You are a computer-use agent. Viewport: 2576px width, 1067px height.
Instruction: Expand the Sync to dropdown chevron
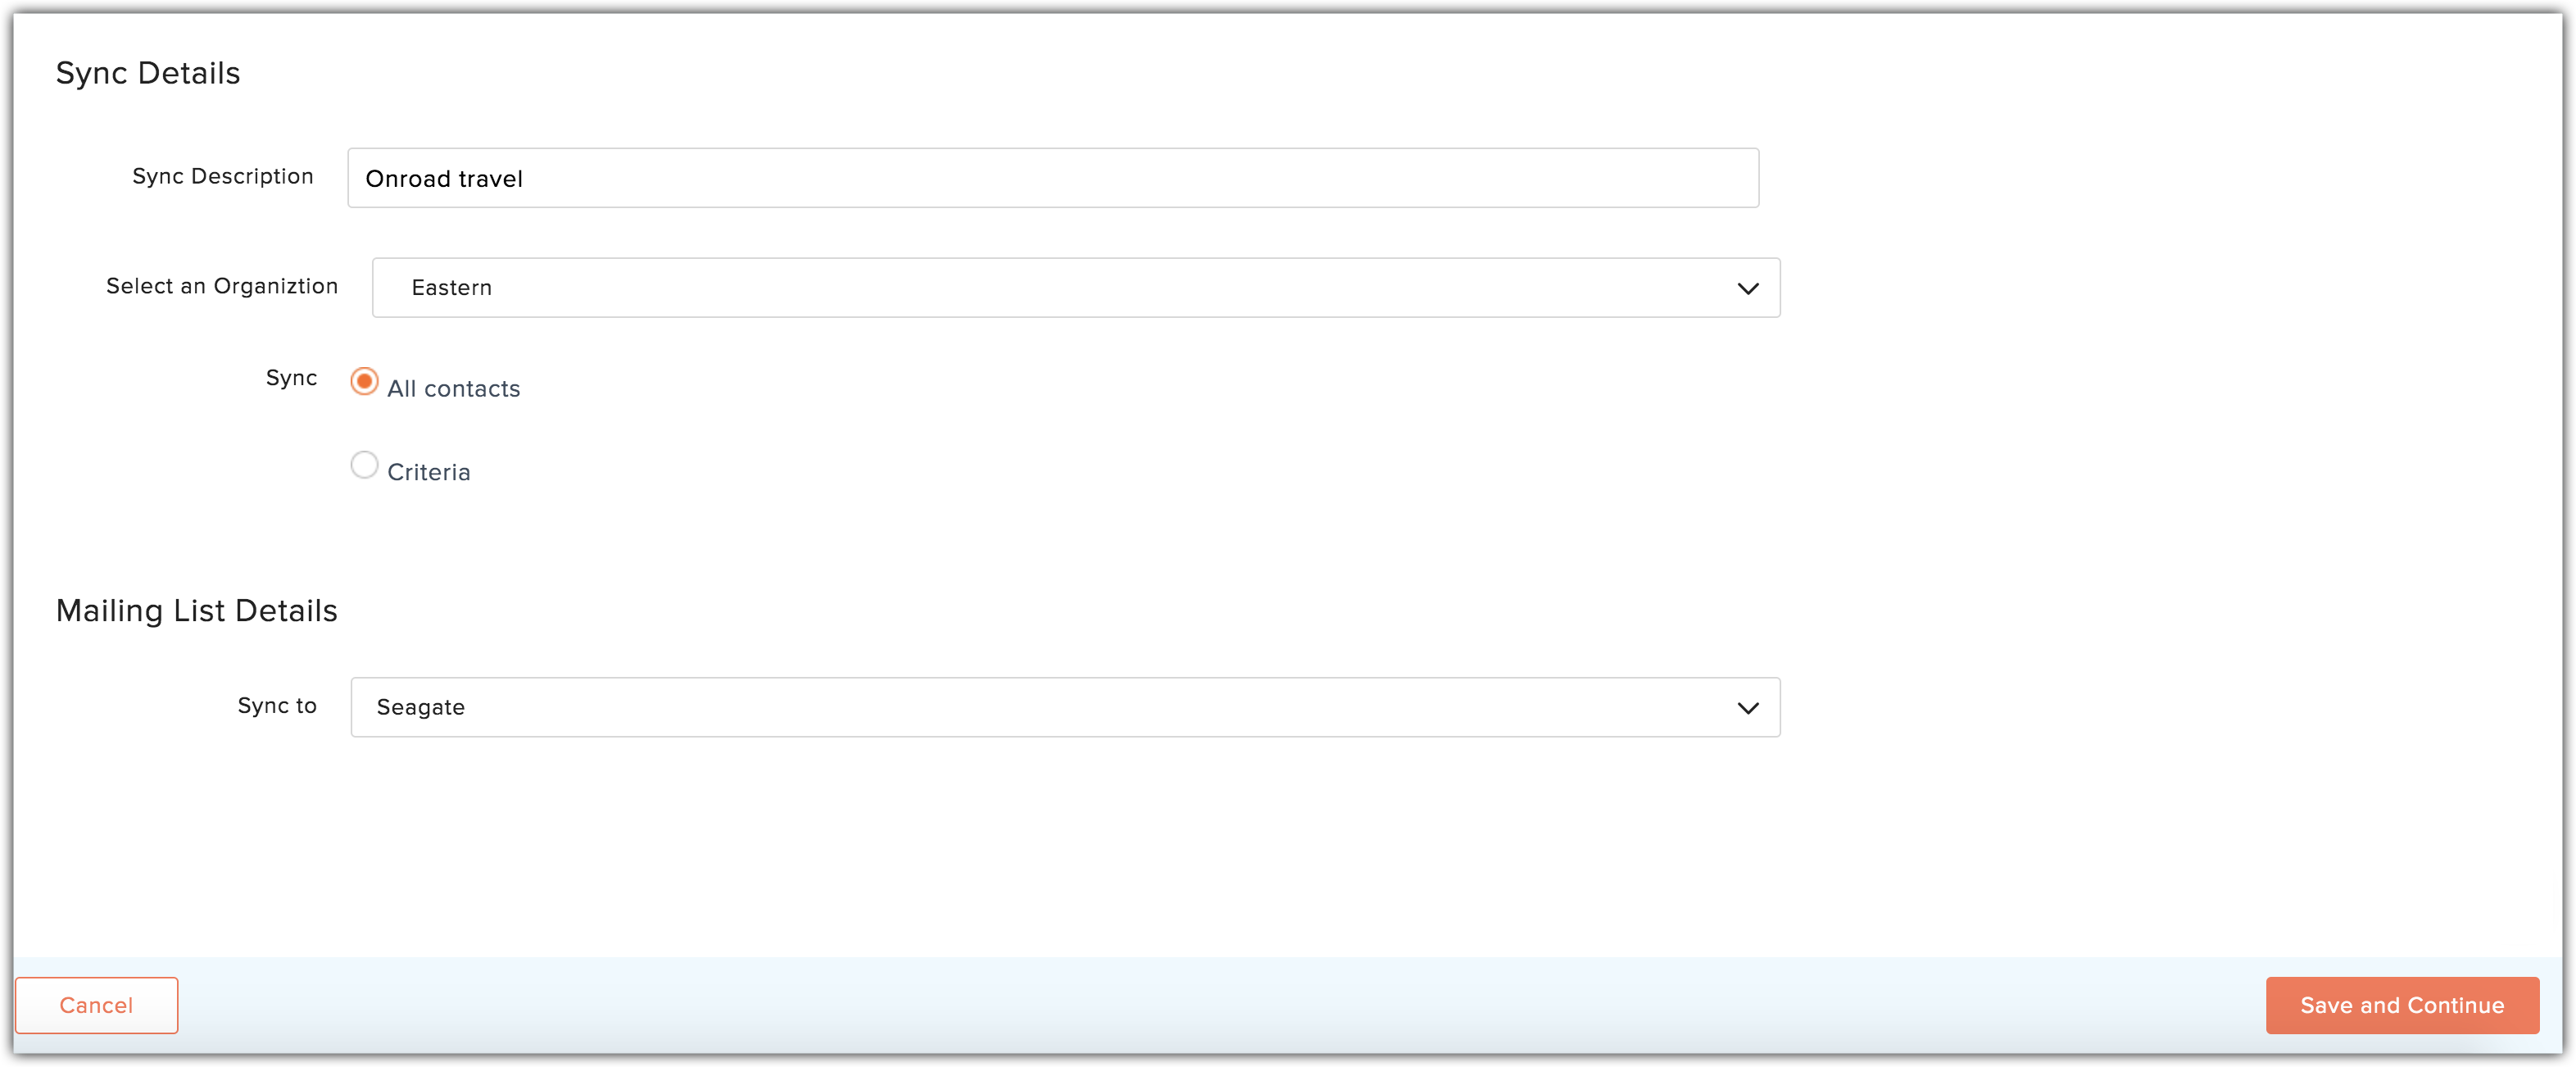click(x=1747, y=708)
